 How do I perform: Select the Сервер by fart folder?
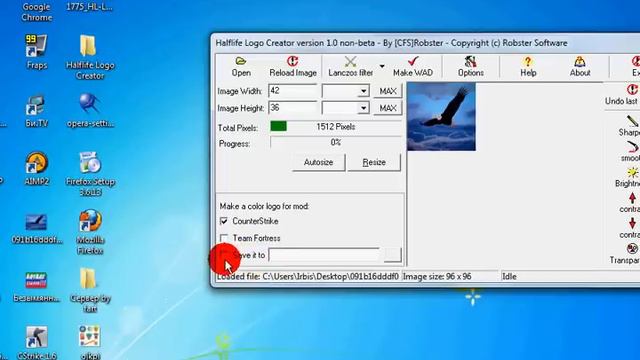pos(90,290)
